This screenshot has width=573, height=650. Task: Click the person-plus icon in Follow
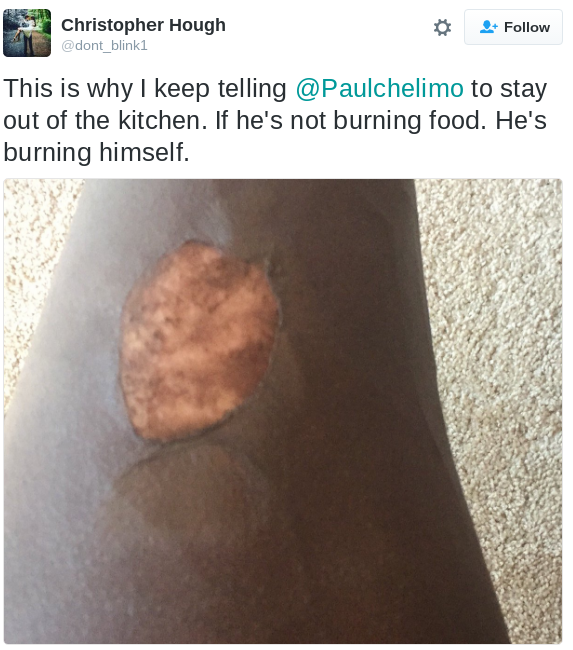click(x=488, y=27)
